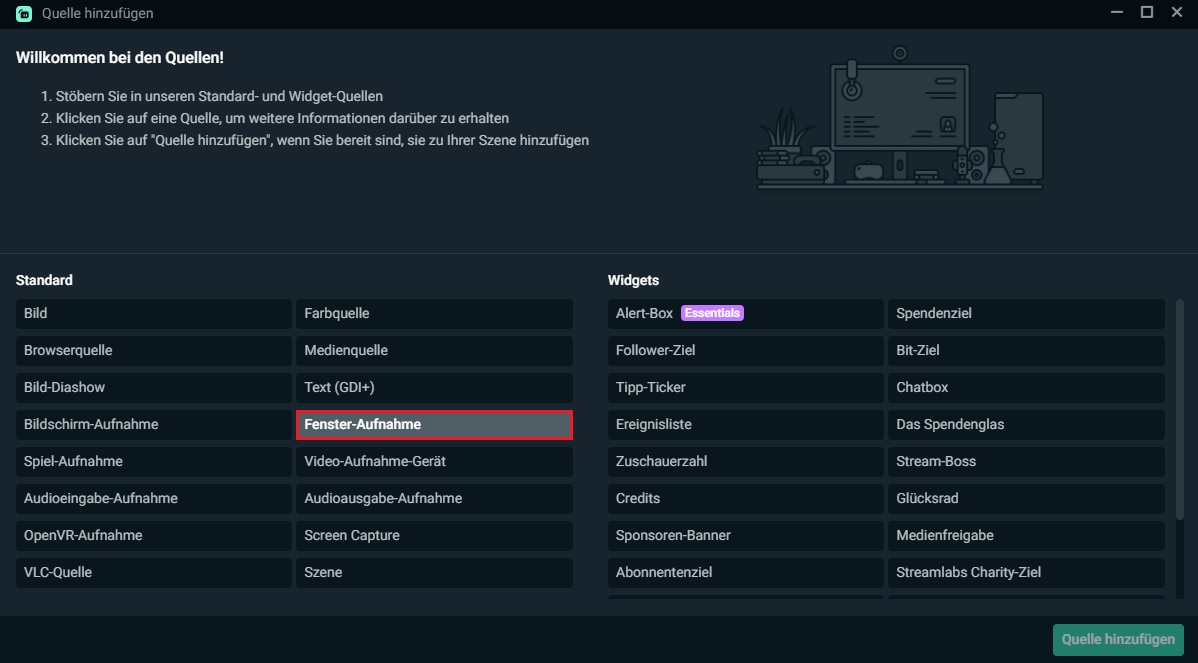Choose the Szene source

(x=434, y=572)
